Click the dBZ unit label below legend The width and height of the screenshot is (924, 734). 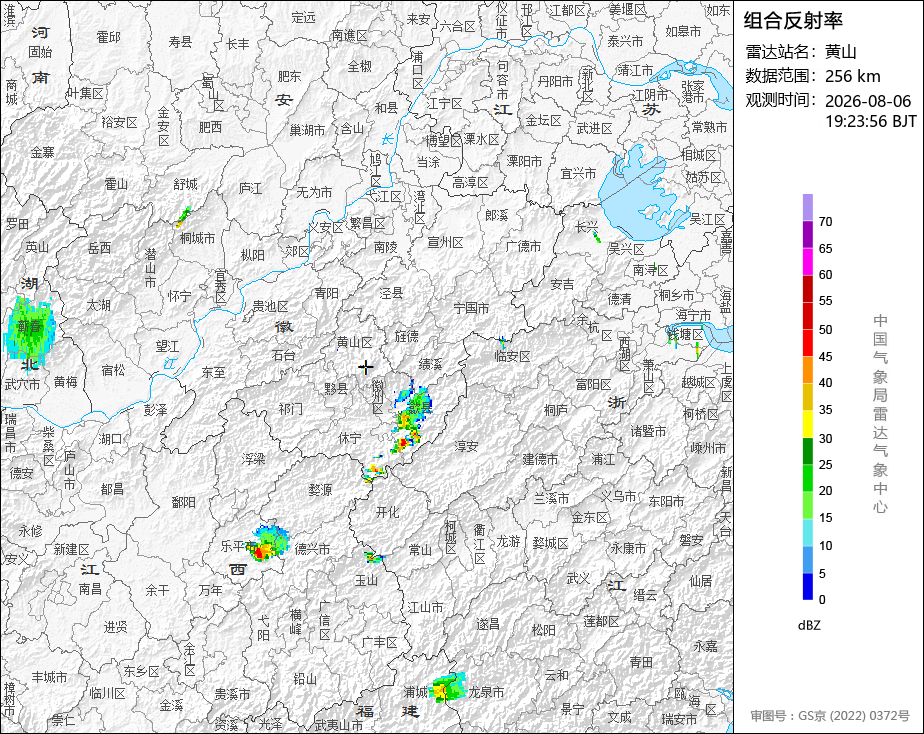click(x=809, y=626)
